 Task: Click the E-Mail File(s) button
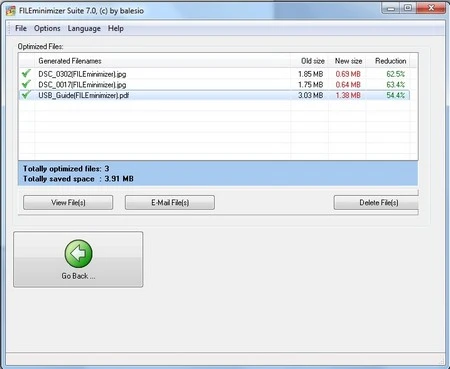tap(170, 202)
